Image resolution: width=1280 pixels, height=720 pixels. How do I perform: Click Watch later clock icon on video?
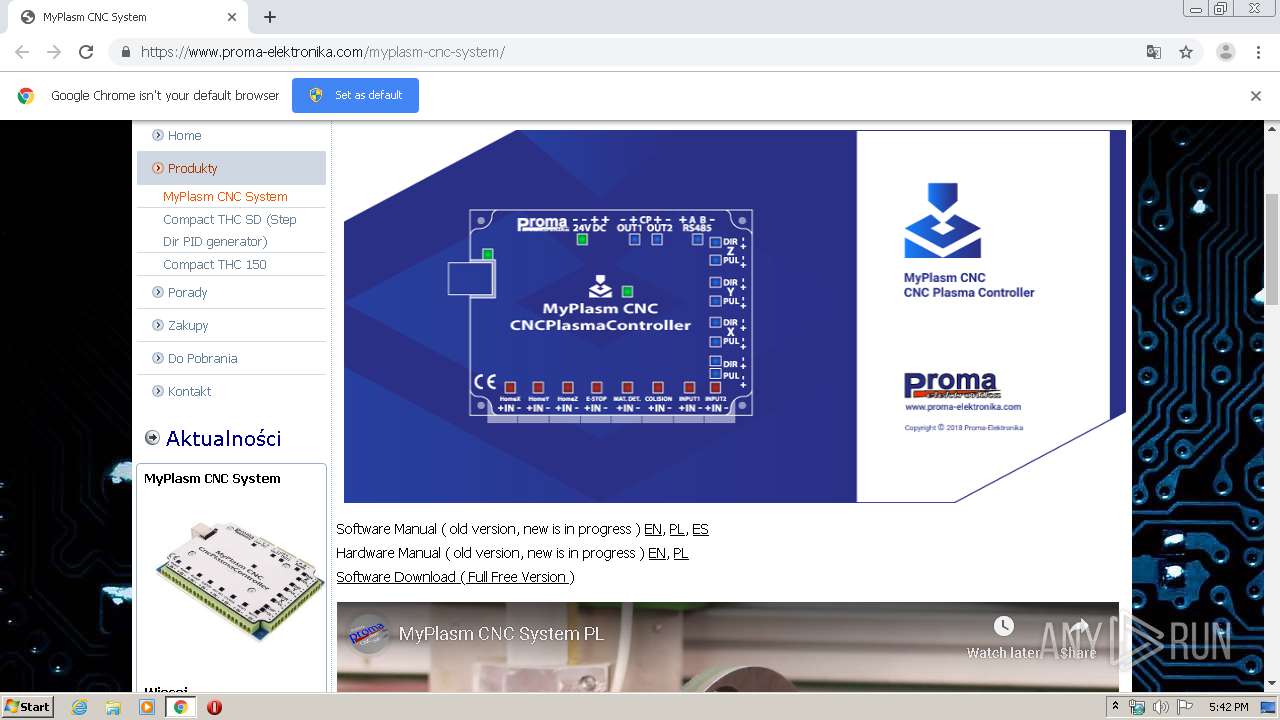point(1004,626)
